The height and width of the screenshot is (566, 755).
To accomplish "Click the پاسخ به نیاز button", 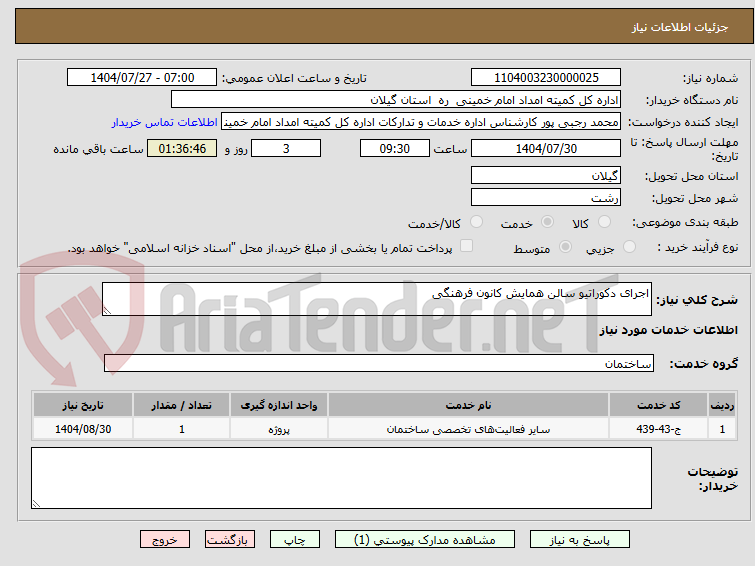I will (x=580, y=540).
